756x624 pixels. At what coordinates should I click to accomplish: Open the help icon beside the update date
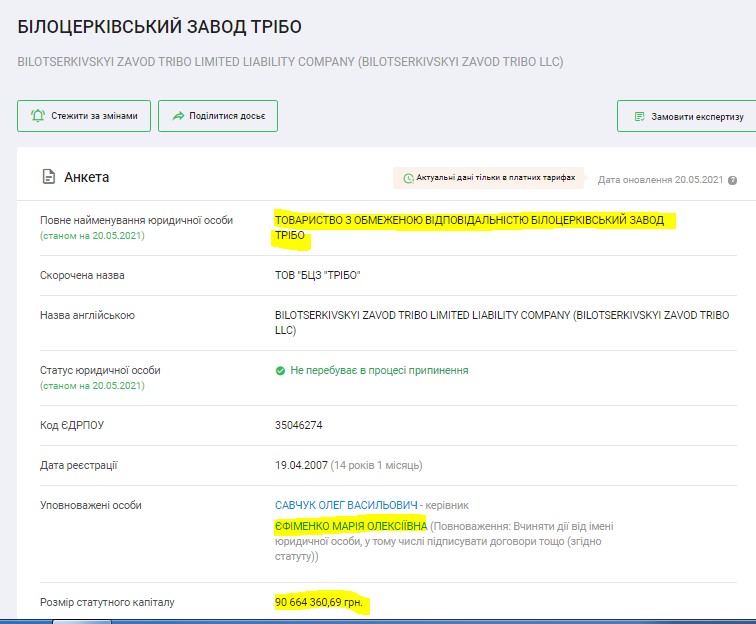[733, 181]
